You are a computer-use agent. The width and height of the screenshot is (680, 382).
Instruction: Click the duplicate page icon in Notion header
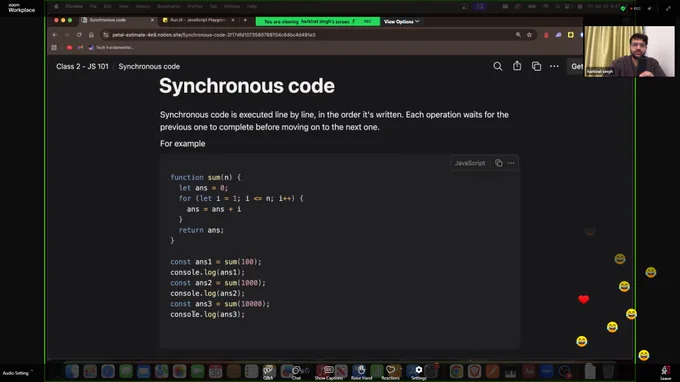point(536,66)
